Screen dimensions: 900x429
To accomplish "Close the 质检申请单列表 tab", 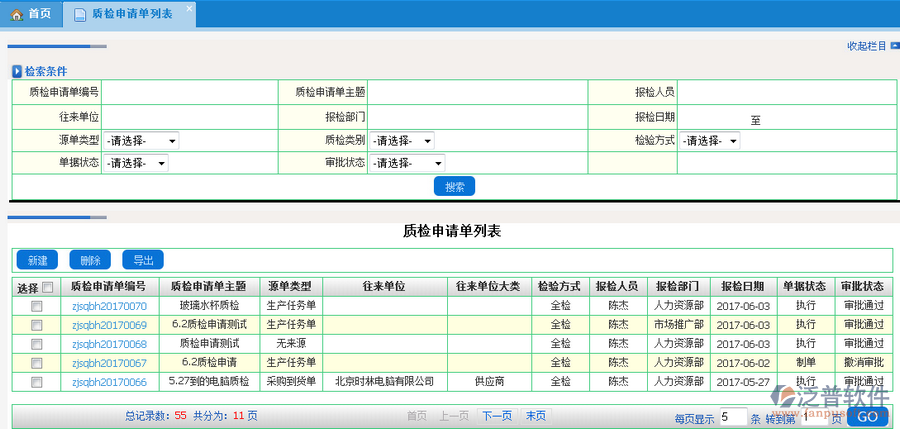I will pyautogui.click(x=189, y=8).
